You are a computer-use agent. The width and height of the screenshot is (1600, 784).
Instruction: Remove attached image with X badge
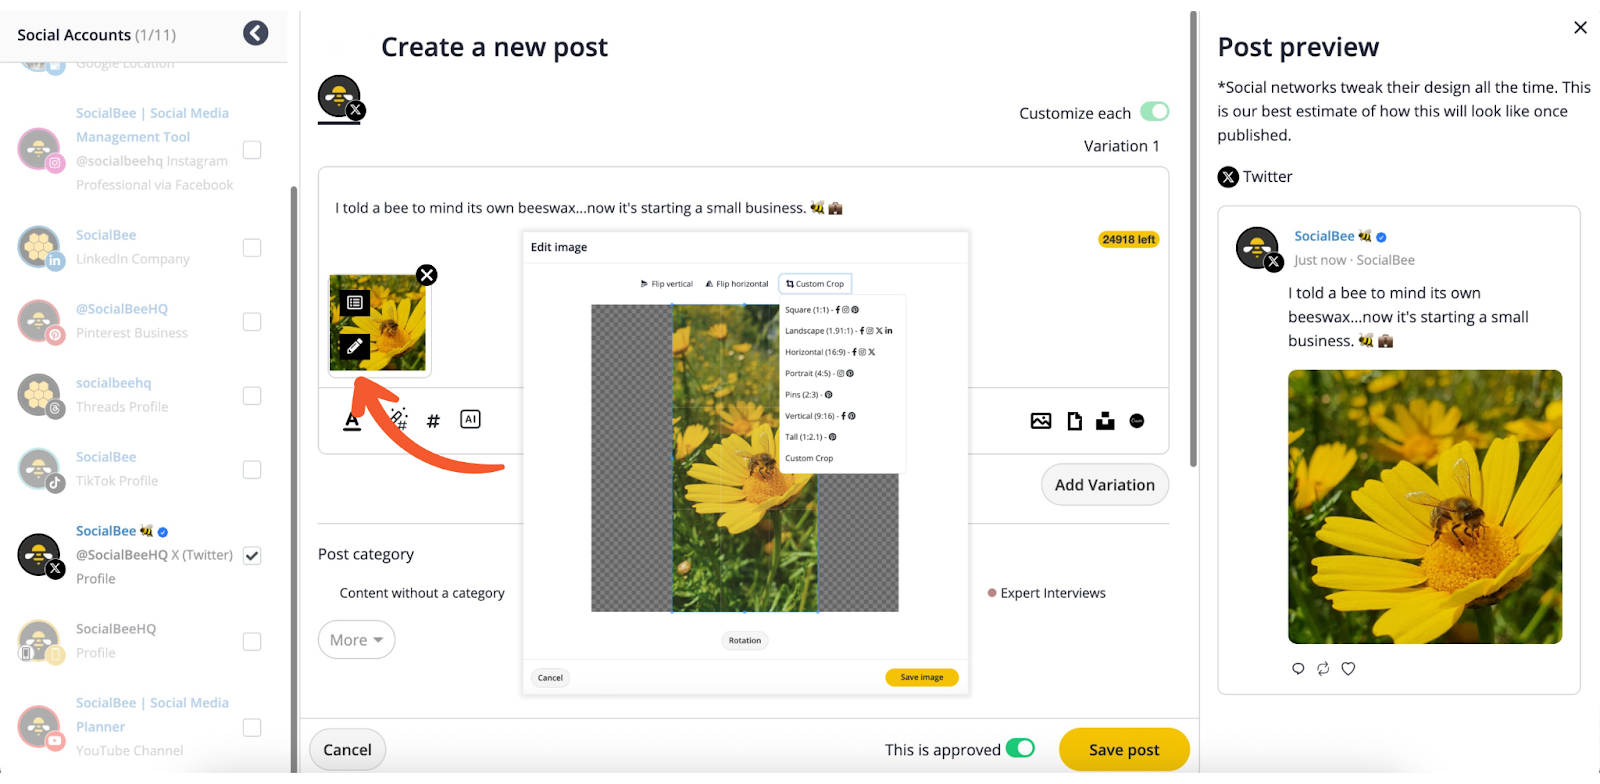point(427,275)
